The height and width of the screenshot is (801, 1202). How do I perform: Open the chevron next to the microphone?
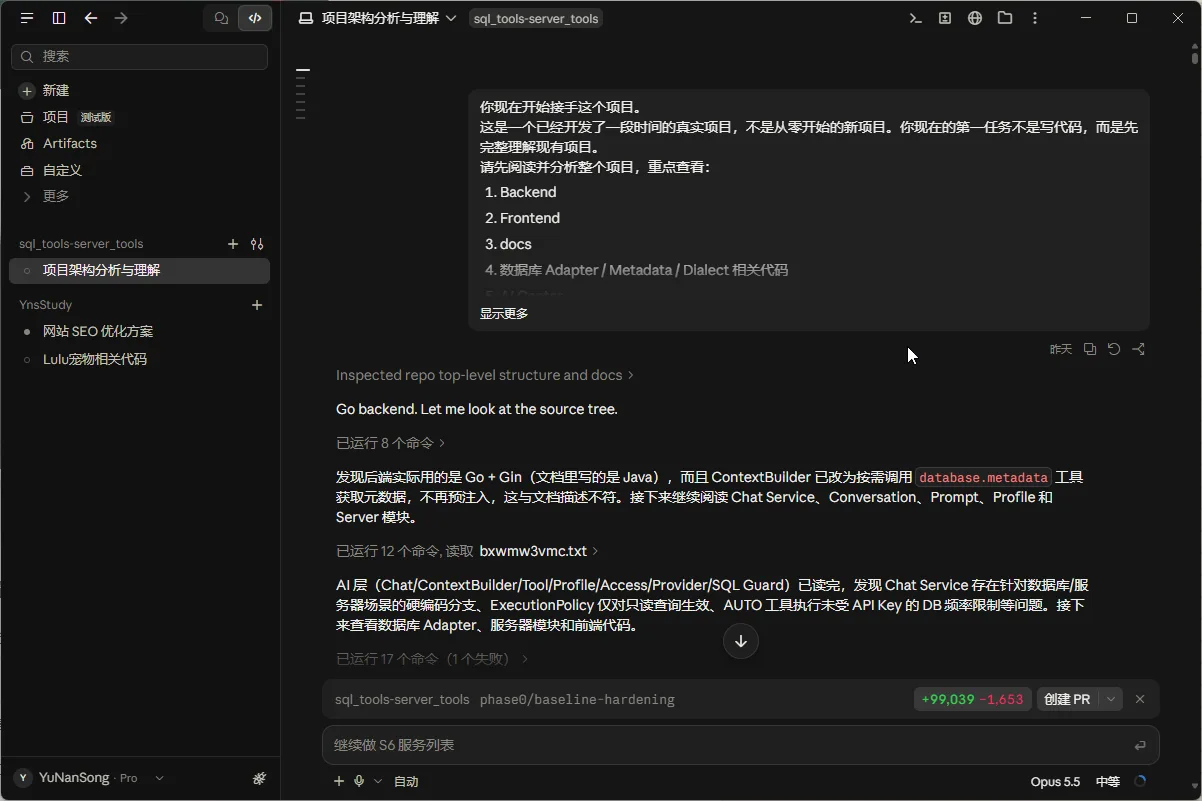[377, 781]
